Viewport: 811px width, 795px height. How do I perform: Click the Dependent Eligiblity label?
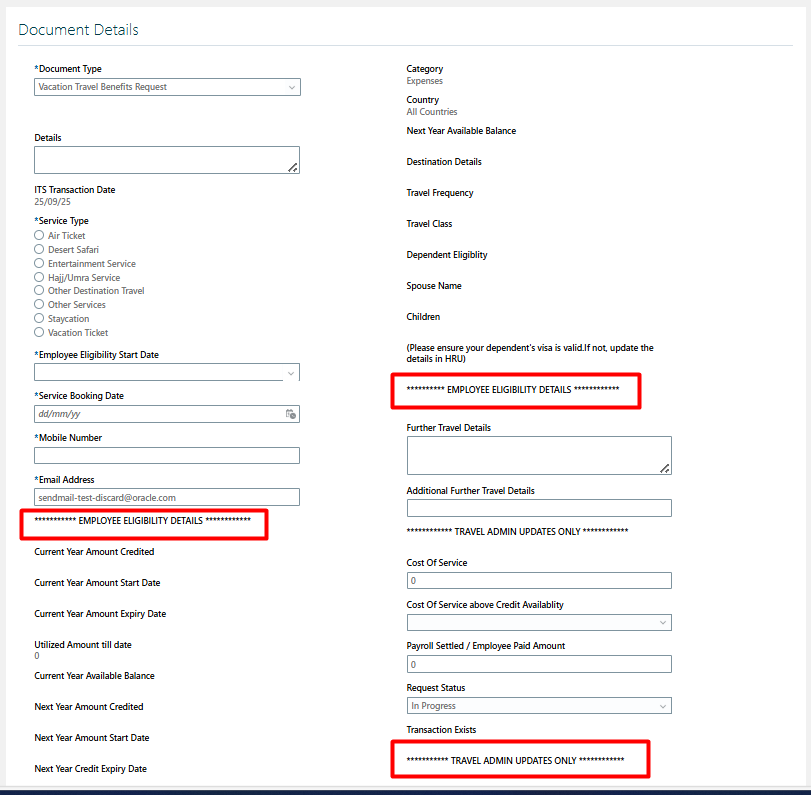click(x=447, y=255)
